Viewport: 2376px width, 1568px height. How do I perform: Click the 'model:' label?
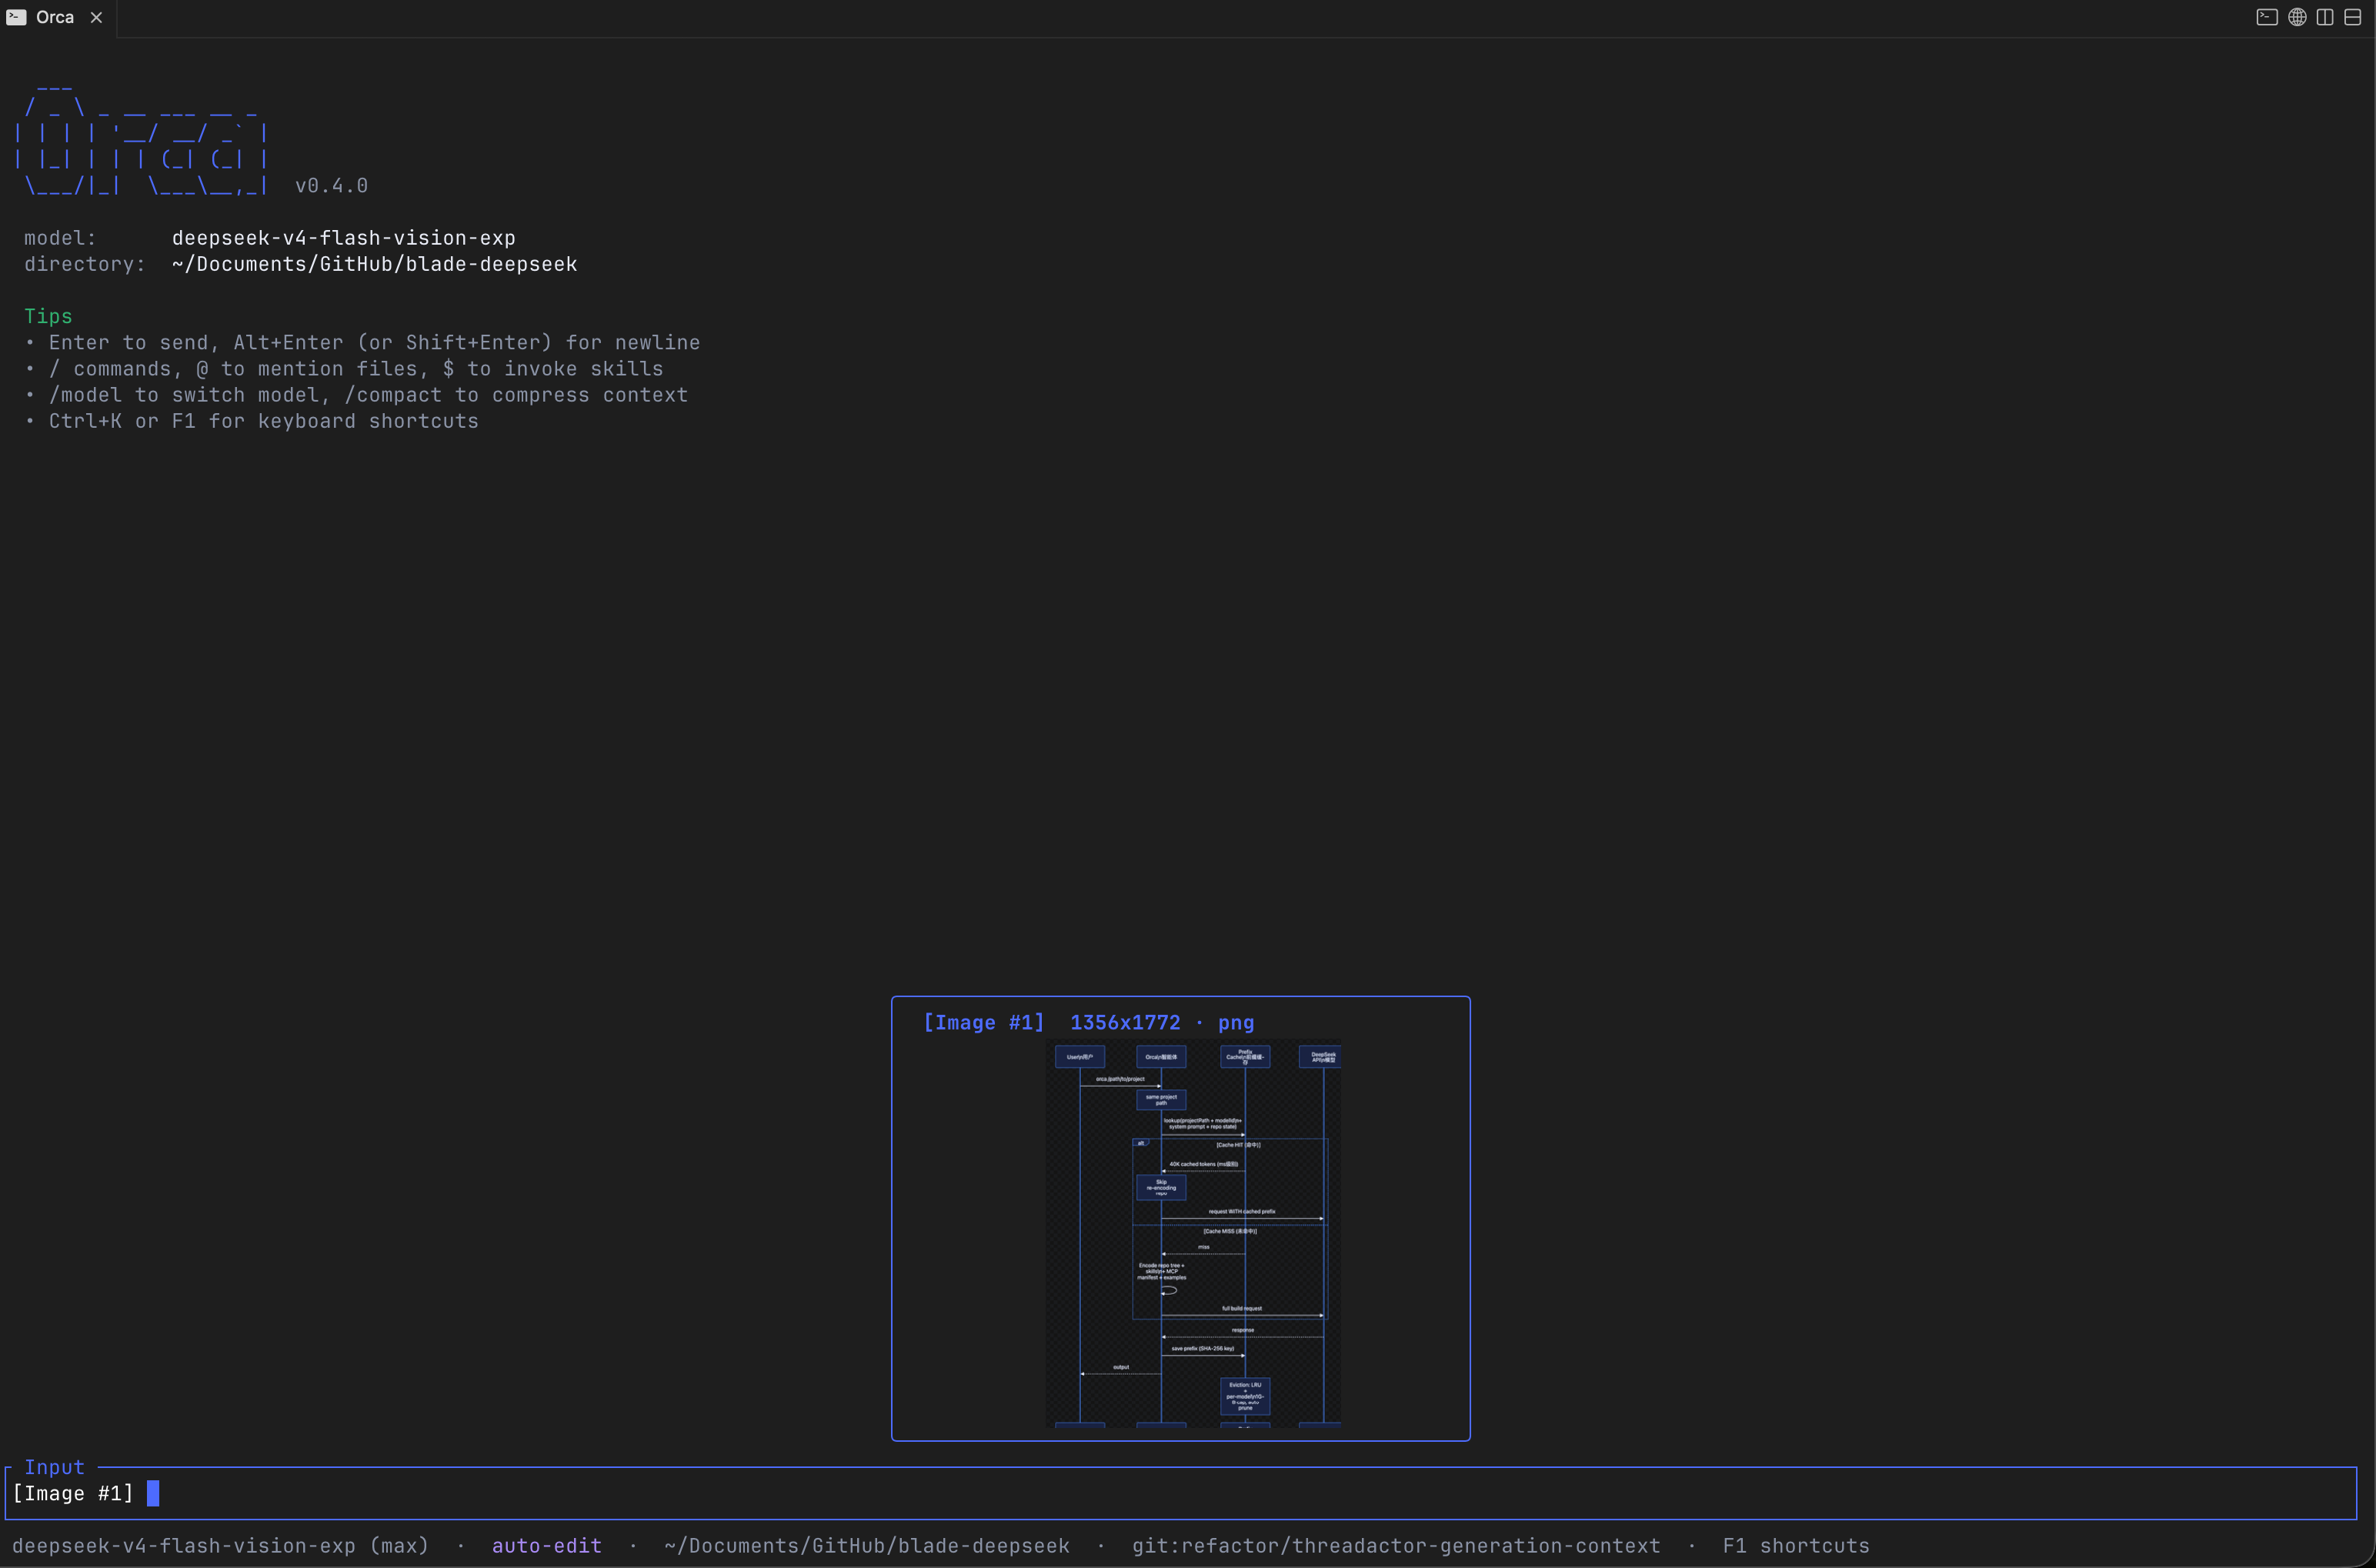[x=60, y=238]
